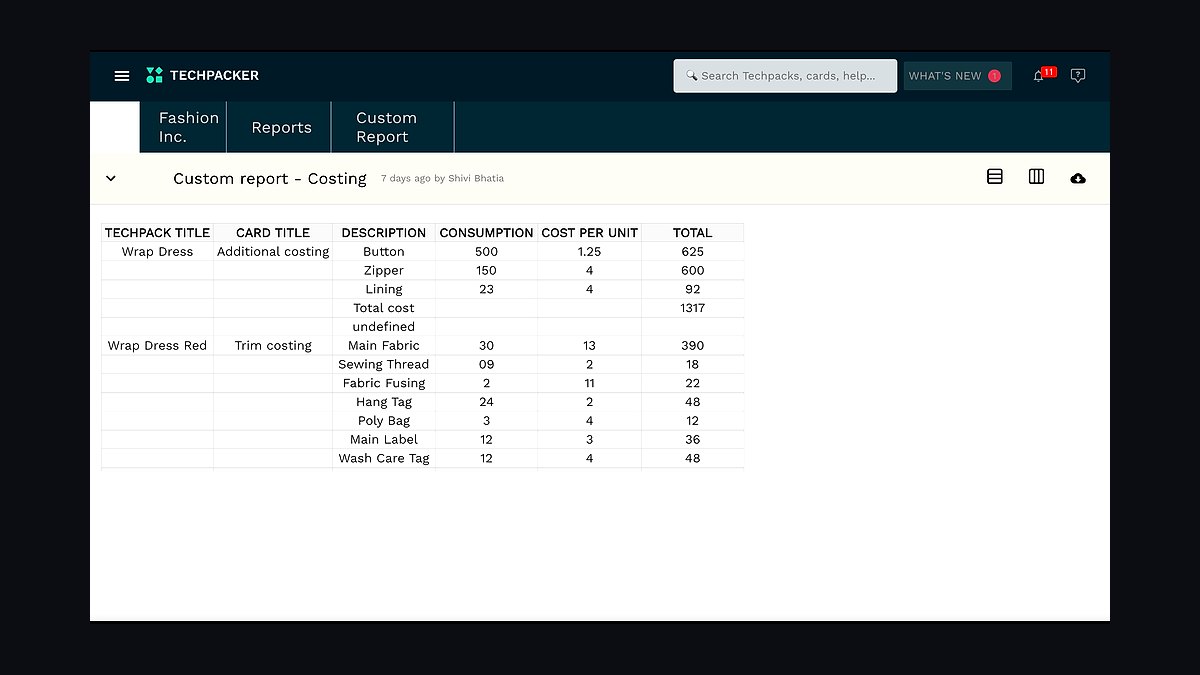Click the TOTAL column header
The width and height of the screenshot is (1200, 675).
click(x=692, y=233)
